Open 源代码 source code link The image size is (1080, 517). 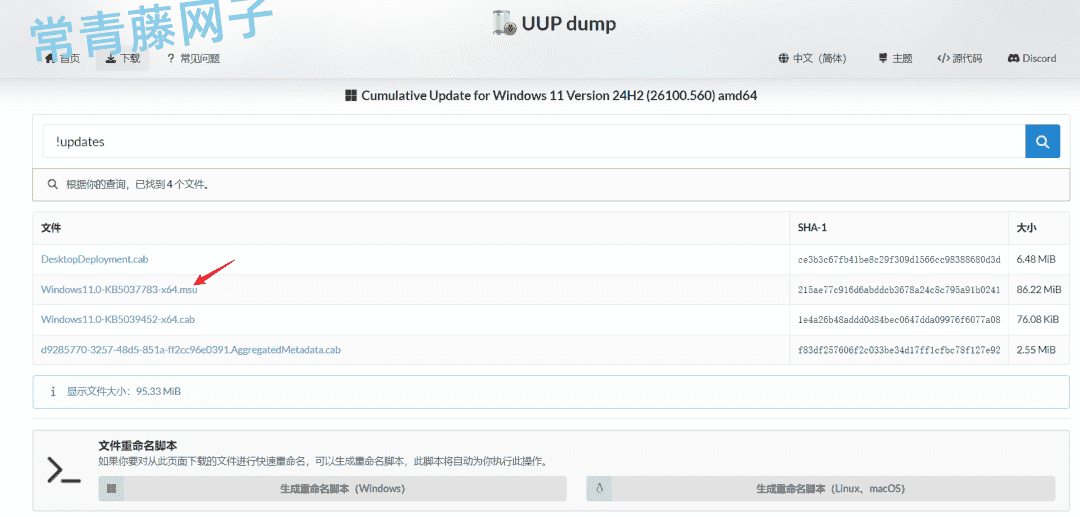[959, 59]
